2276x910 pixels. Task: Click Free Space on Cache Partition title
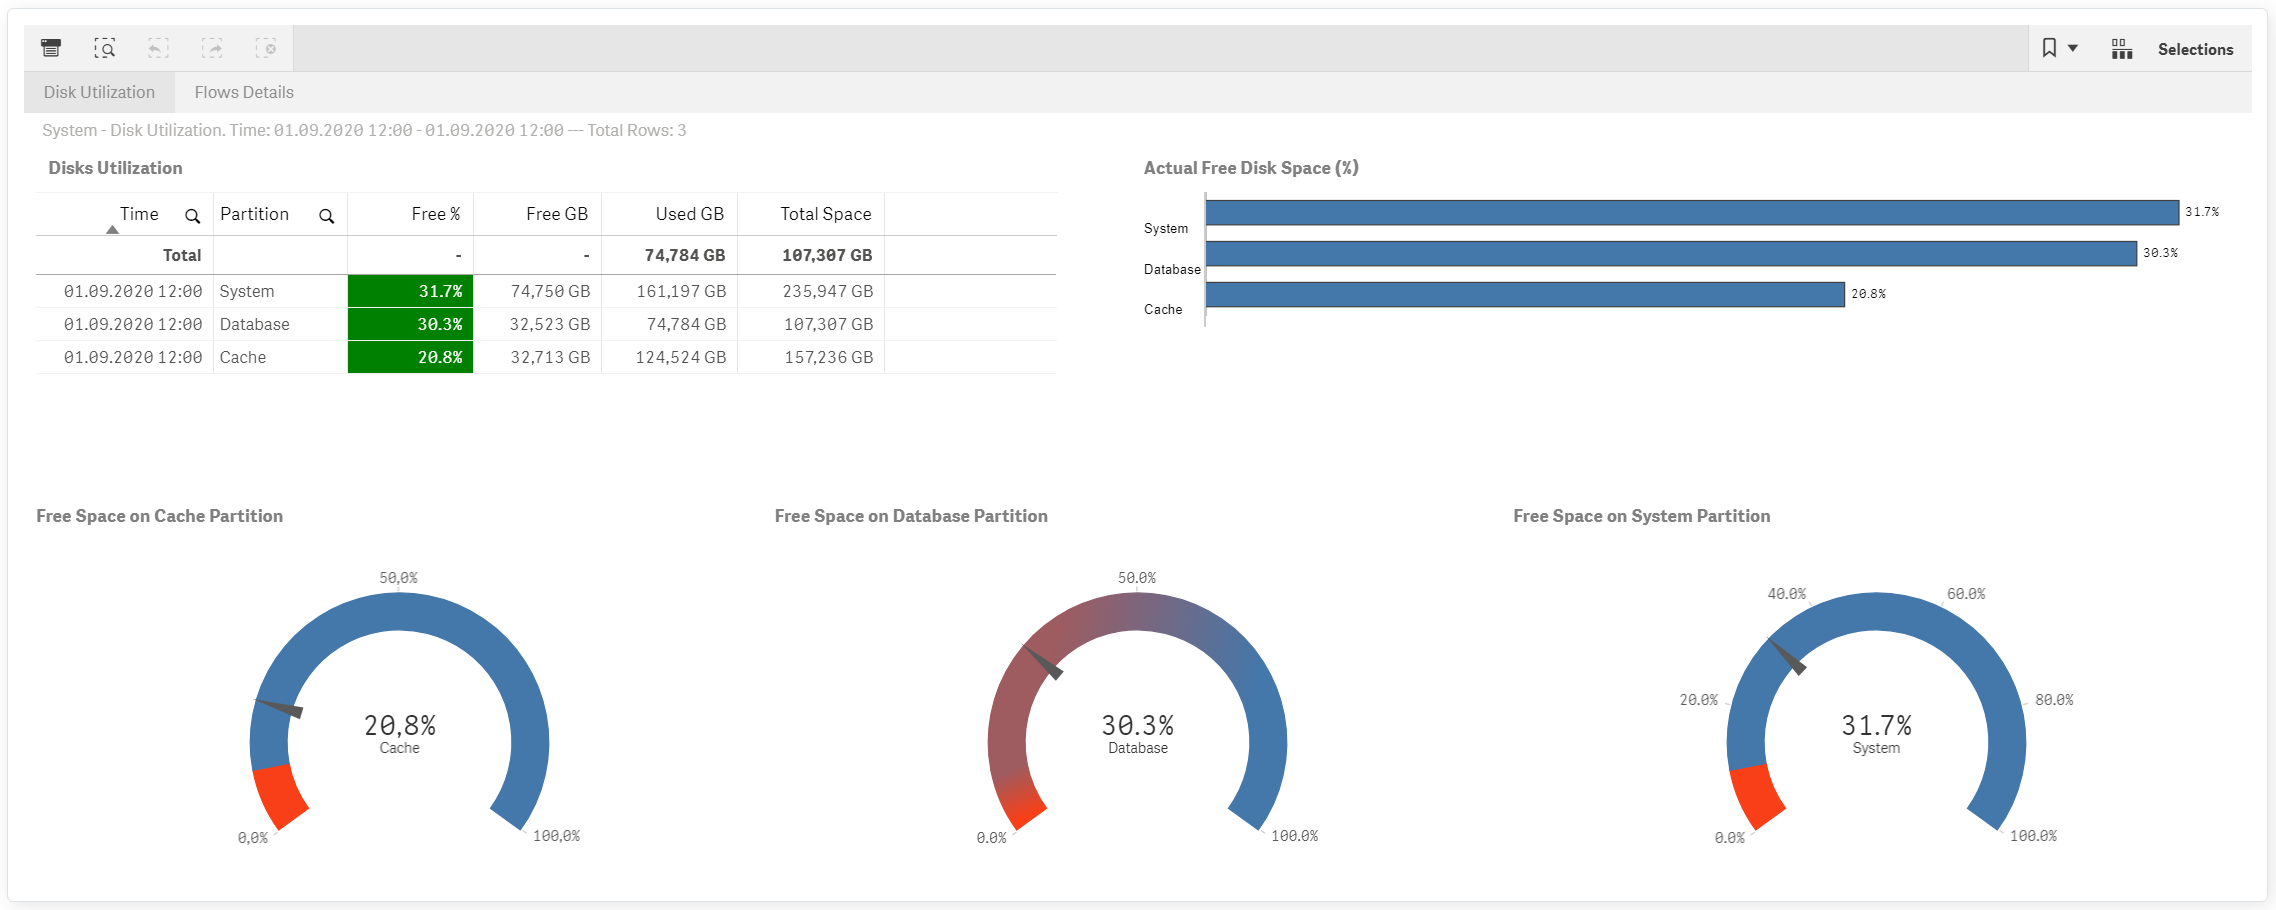pos(159,516)
